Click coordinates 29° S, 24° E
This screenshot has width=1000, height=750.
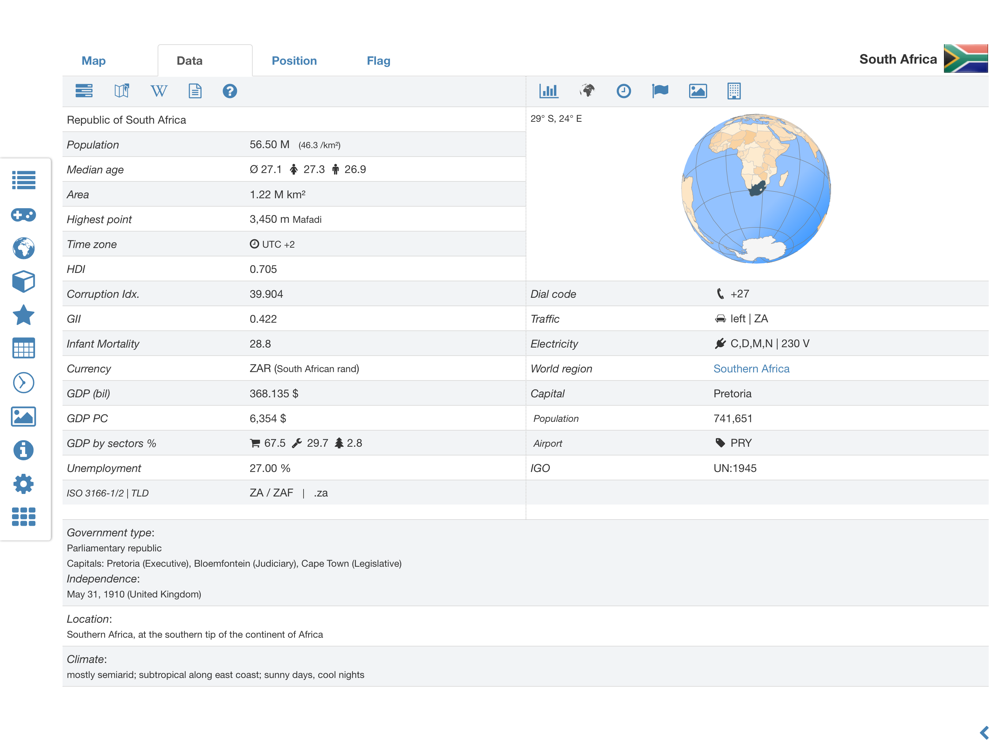pyautogui.click(x=556, y=119)
